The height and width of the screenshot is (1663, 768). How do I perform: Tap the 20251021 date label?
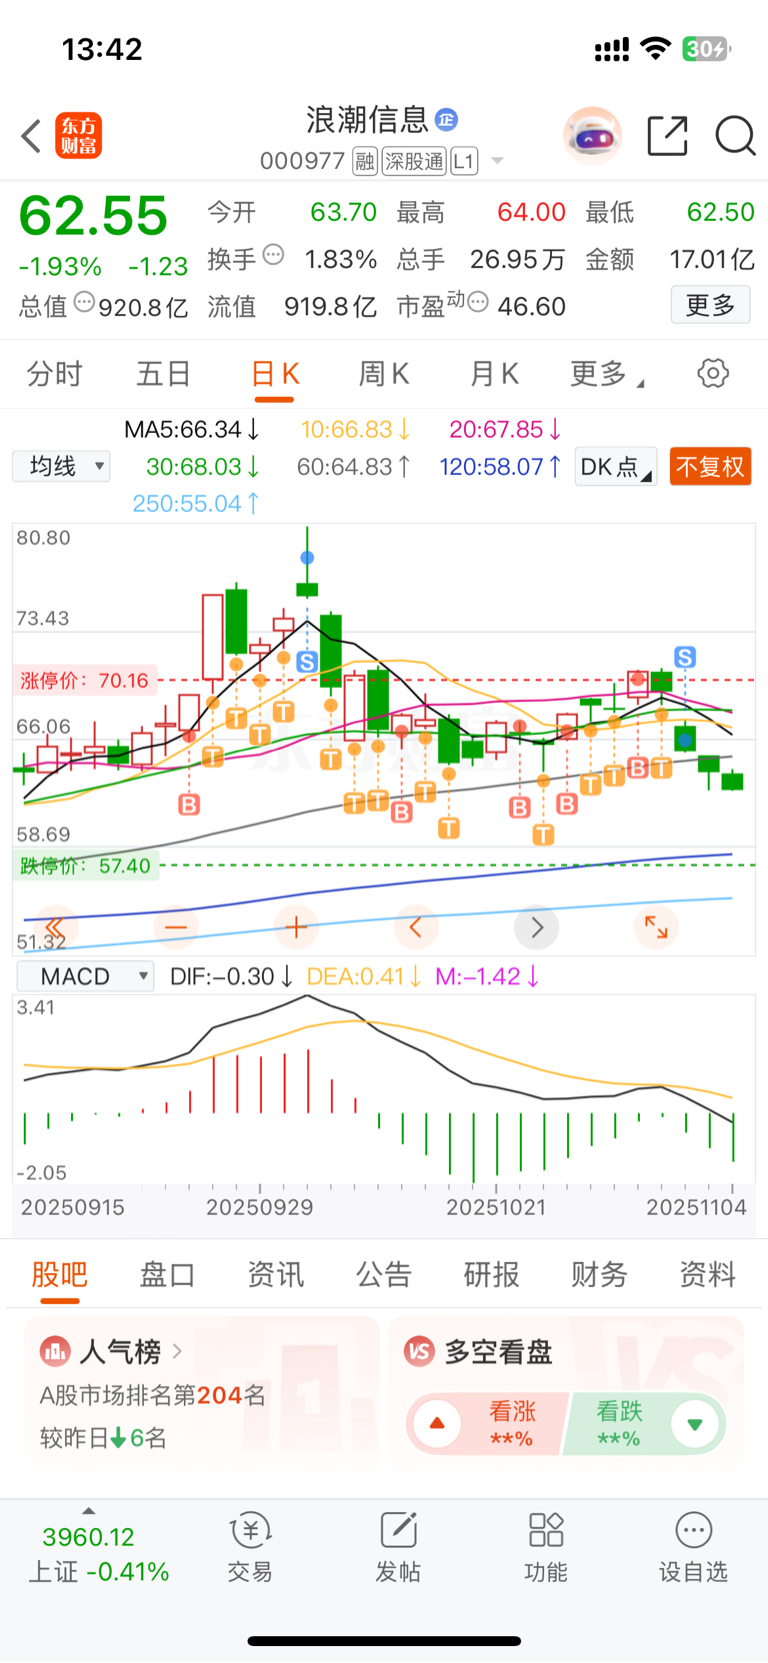pyautogui.click(x=496, y=1207)
